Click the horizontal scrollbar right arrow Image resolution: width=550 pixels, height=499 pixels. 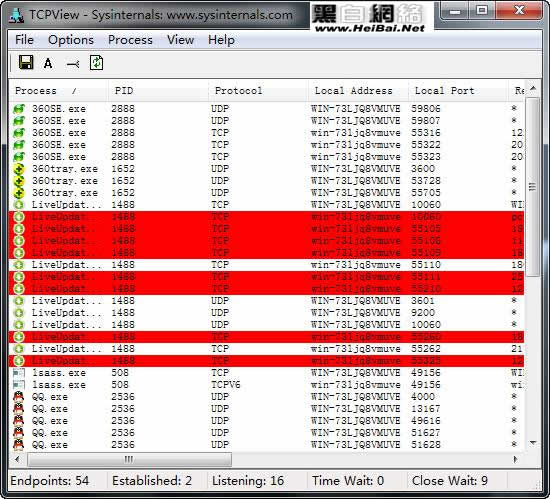point(515,459)
